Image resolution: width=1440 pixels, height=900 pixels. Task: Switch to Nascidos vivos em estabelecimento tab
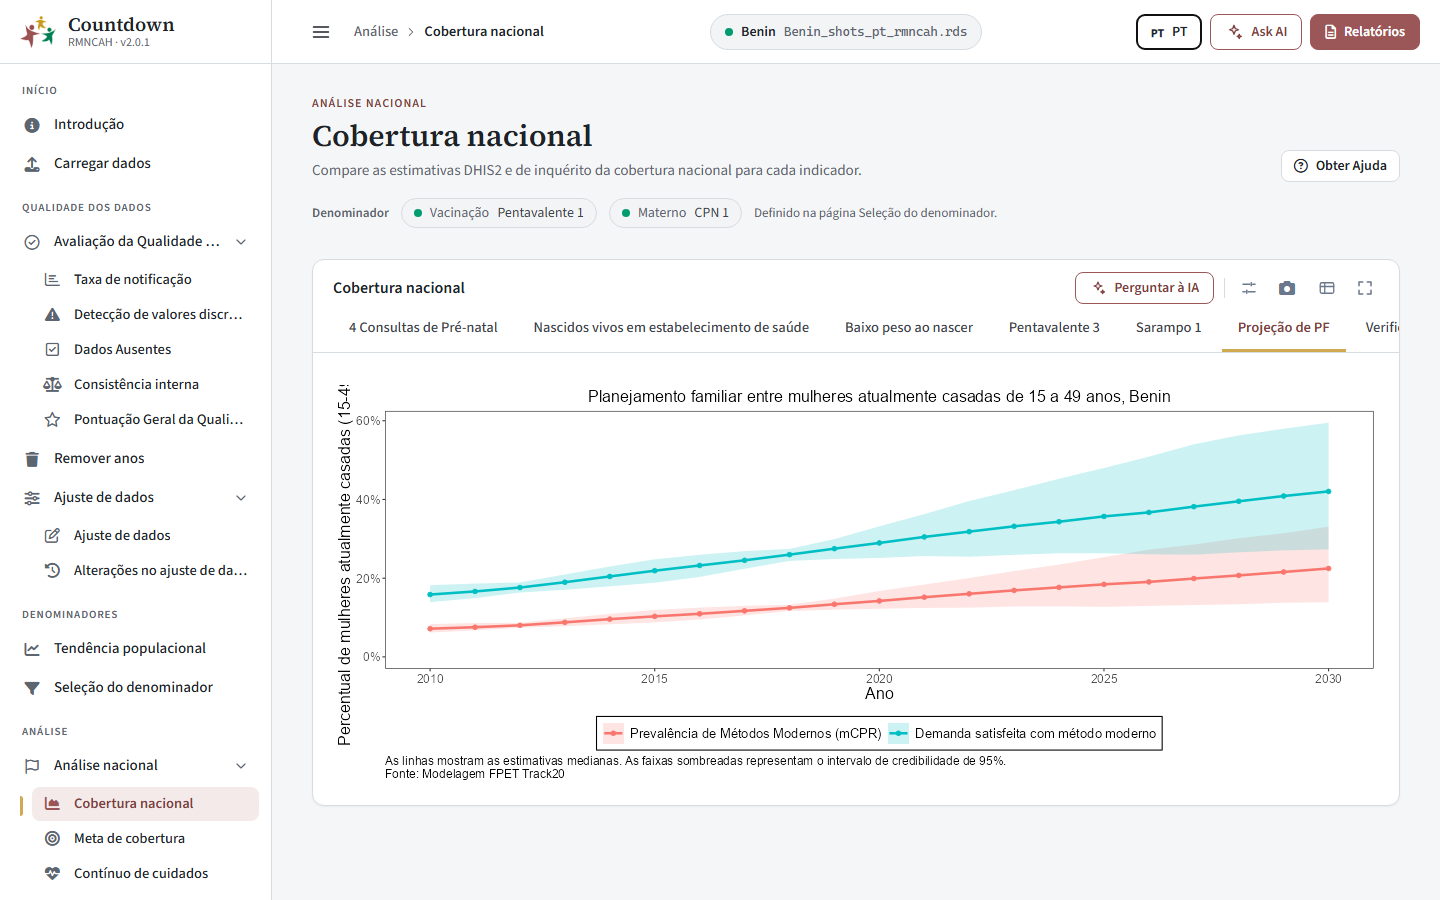(x=671, y=328)
